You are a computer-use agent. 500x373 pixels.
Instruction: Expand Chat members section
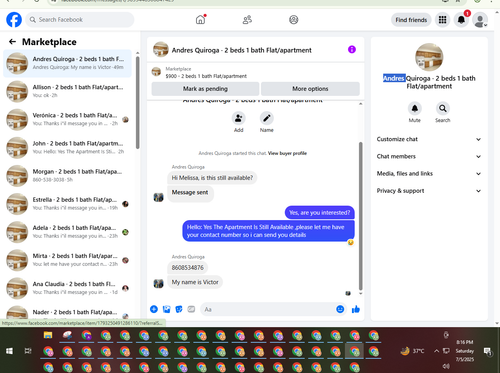click(x=429, y=156)
